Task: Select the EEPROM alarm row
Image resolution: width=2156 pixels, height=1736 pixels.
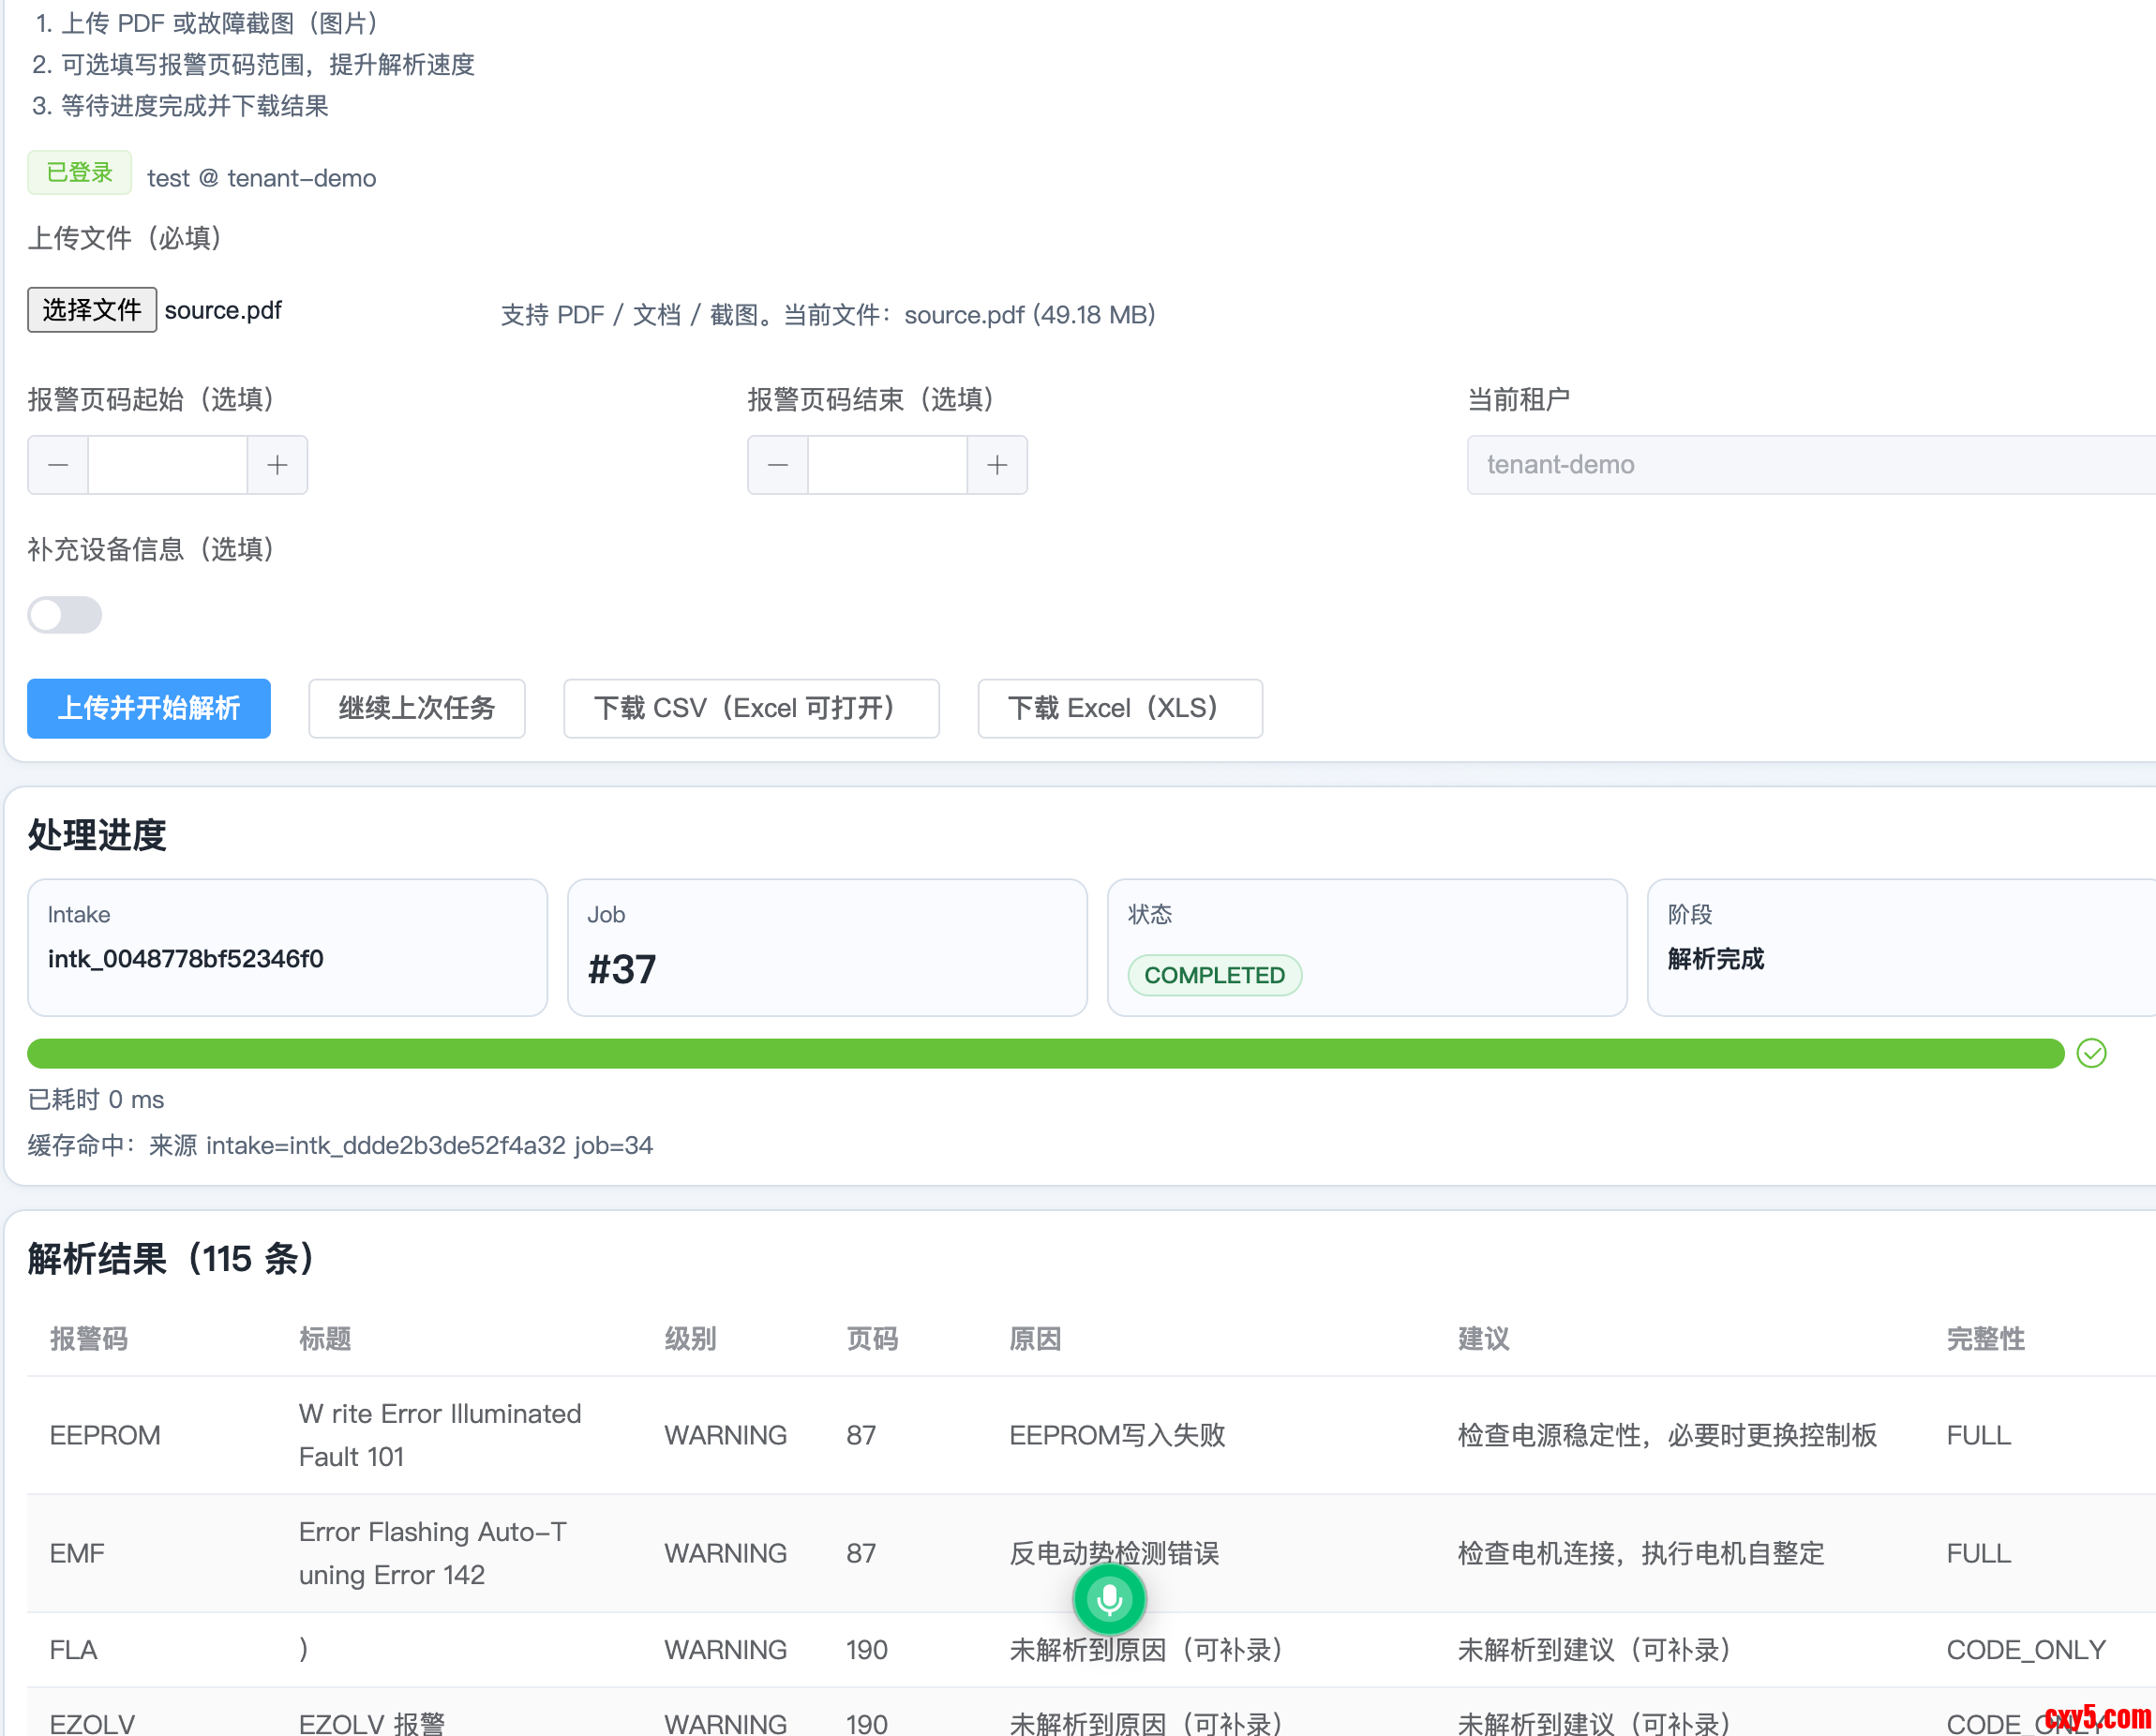Action: tap(105, 1435)
